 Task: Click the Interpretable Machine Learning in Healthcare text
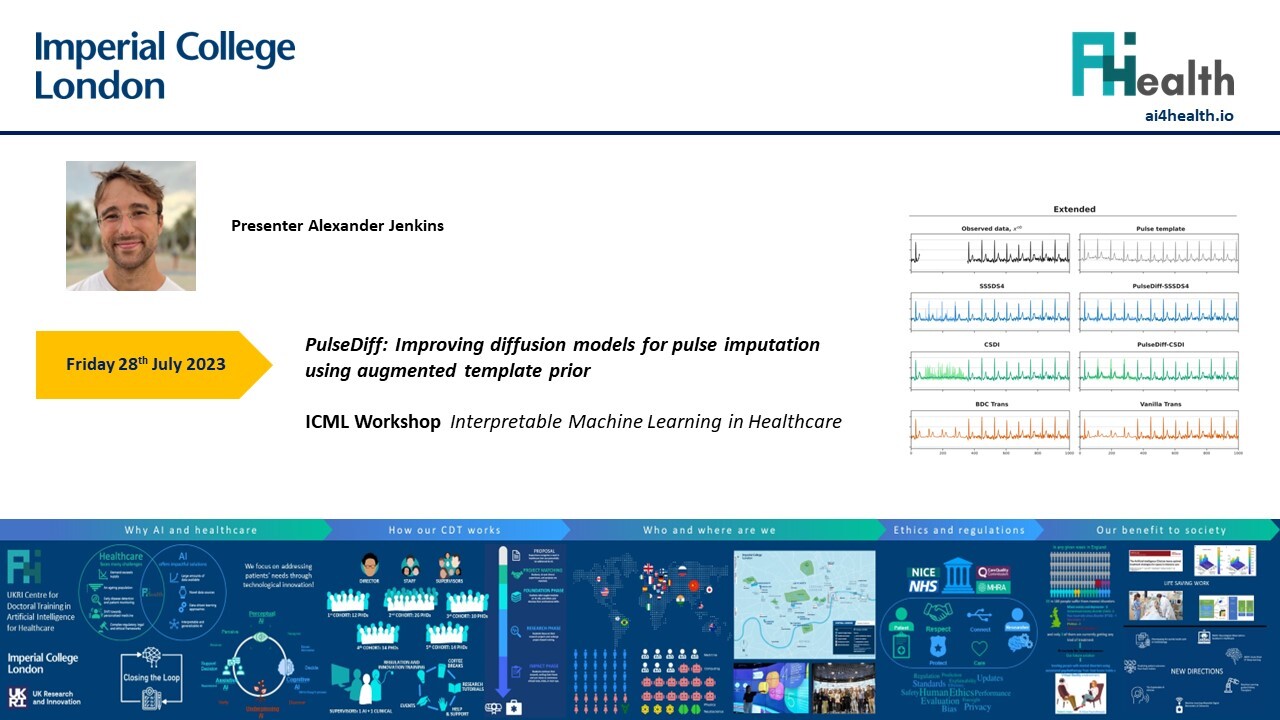point(646,422)
